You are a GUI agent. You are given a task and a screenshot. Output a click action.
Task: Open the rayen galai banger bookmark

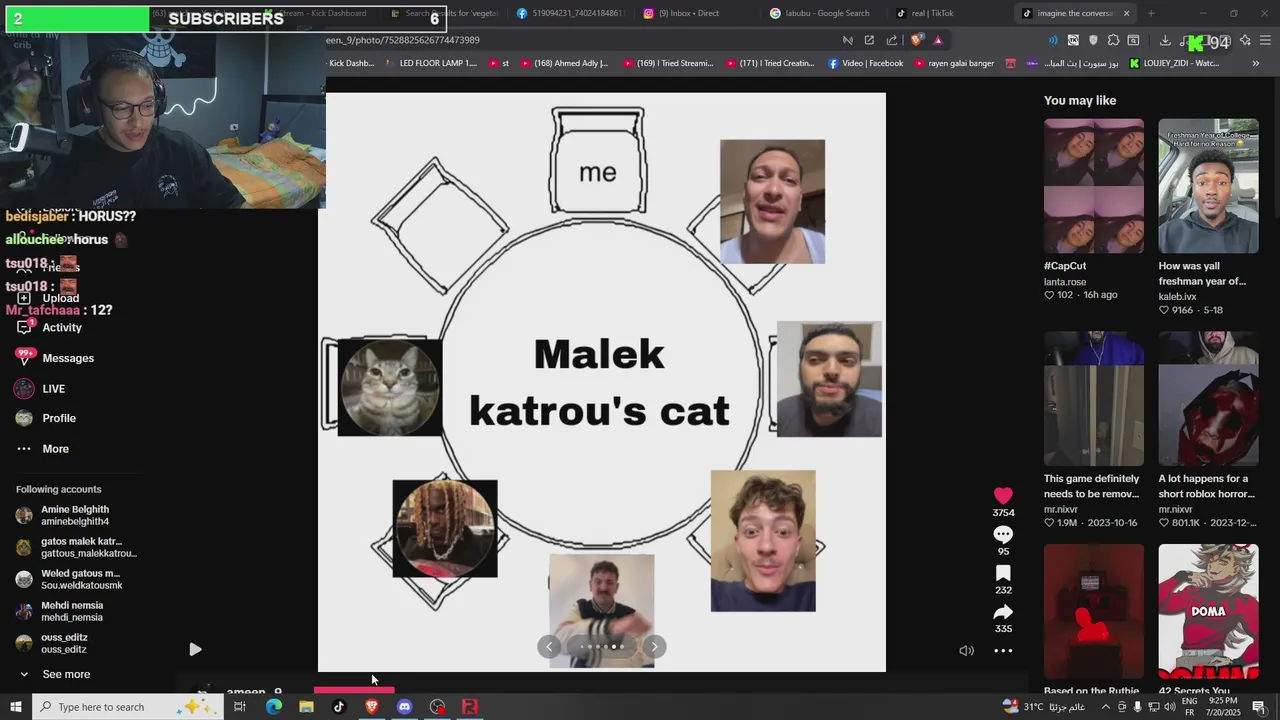tap(952, 63)
